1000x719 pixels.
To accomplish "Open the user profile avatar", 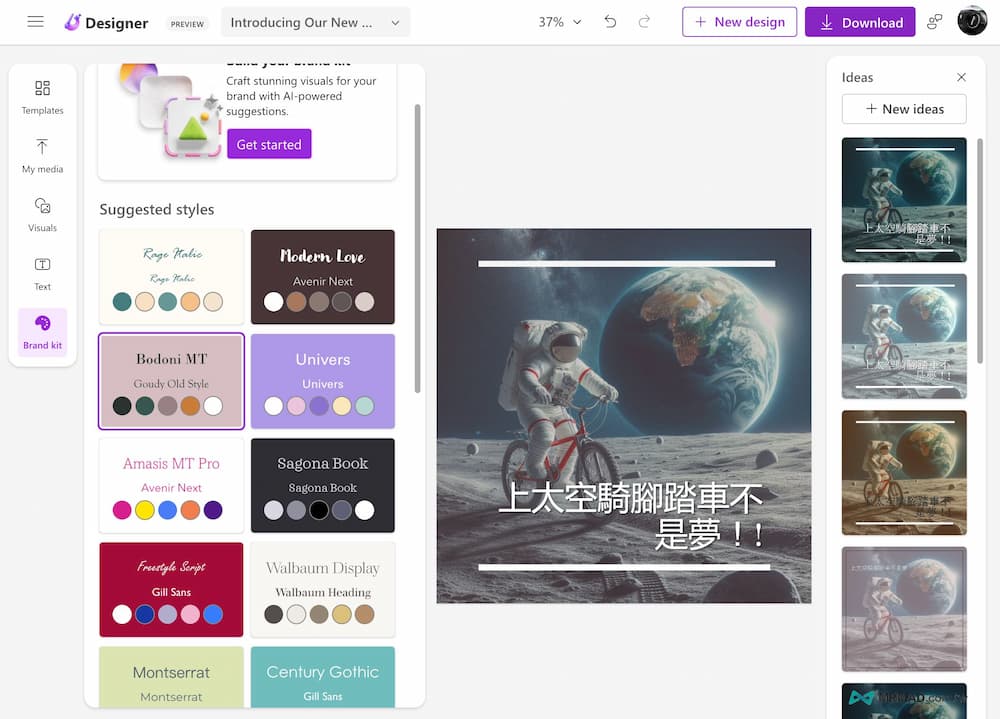I will 972,22.
